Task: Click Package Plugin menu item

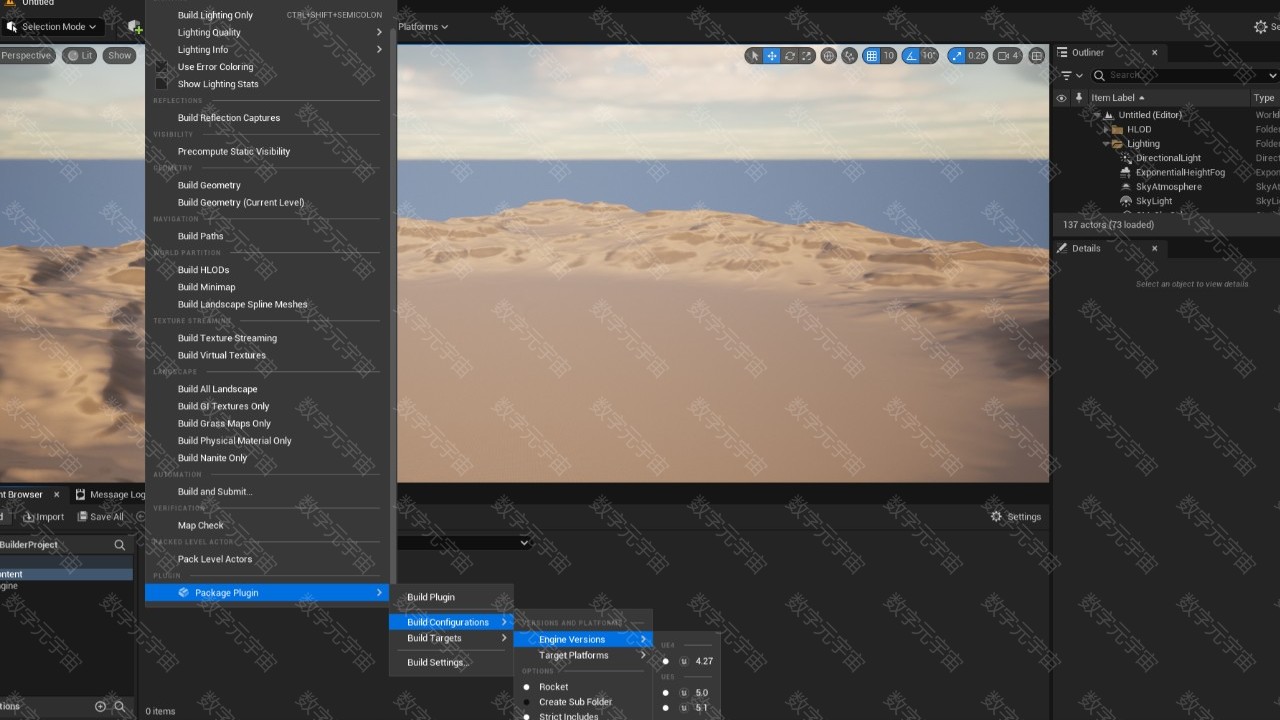Action: pyautogui.click(x=267, y=593)
